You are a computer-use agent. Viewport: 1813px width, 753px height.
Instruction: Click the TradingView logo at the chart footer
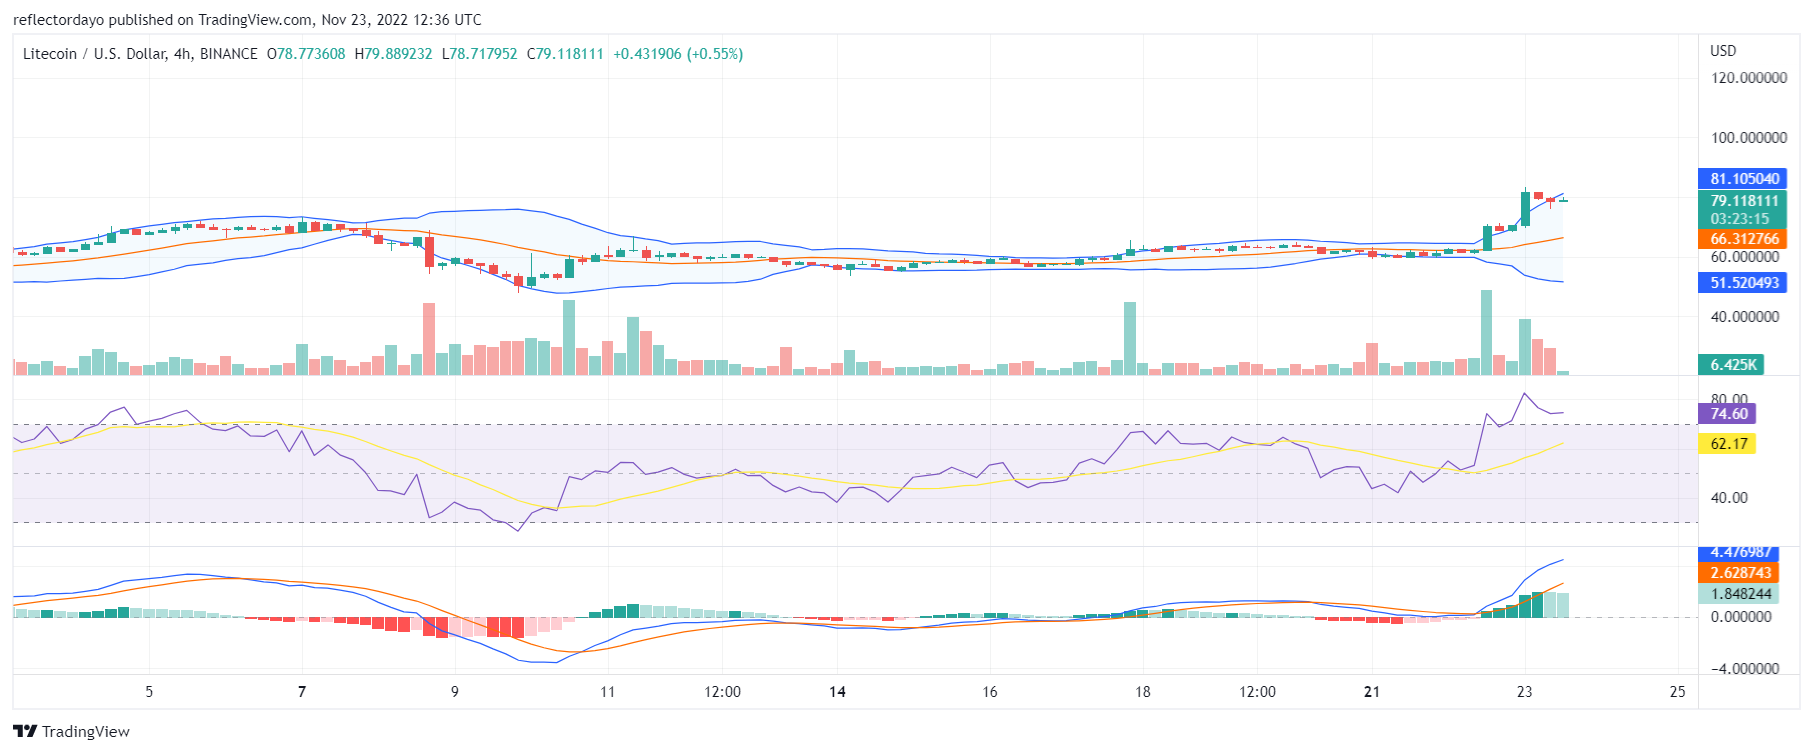(72, 731)
